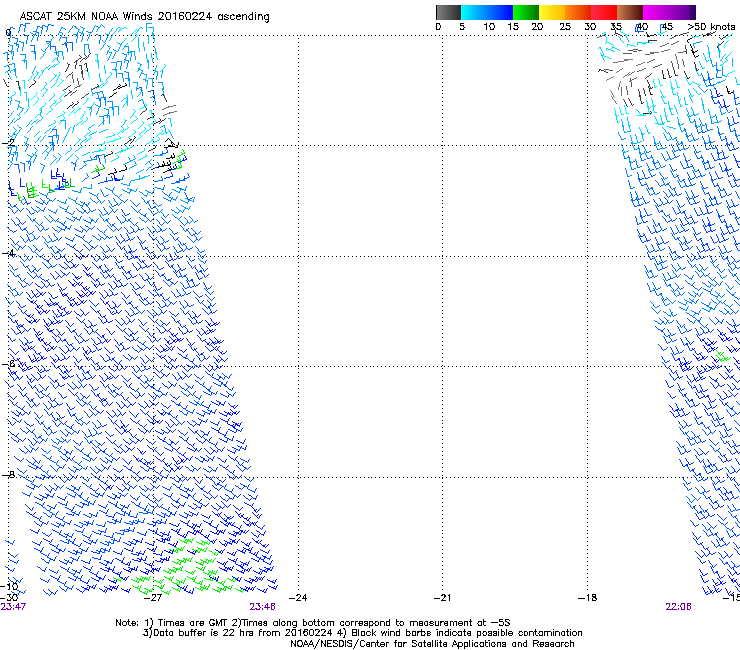This screenshot has height=650, width=740.
Task: Click the -2 latitude axis label
Action: (8, 143)
